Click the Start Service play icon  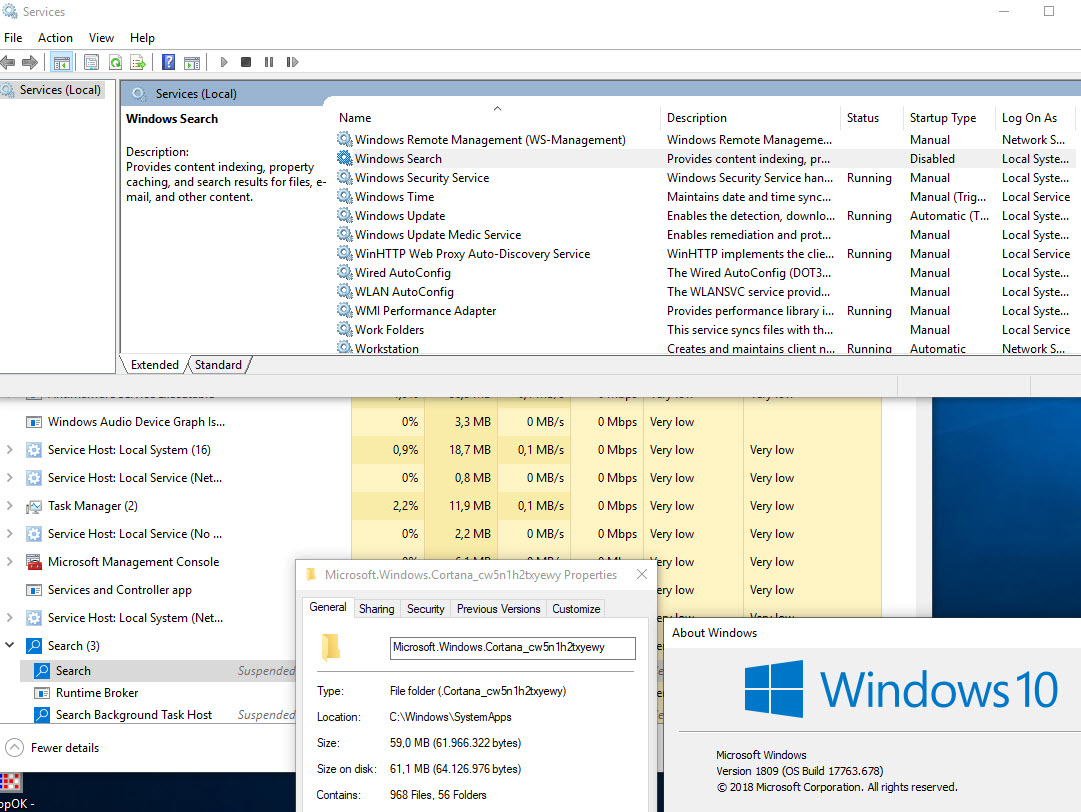pyautogui.click(x=223, y=63)
